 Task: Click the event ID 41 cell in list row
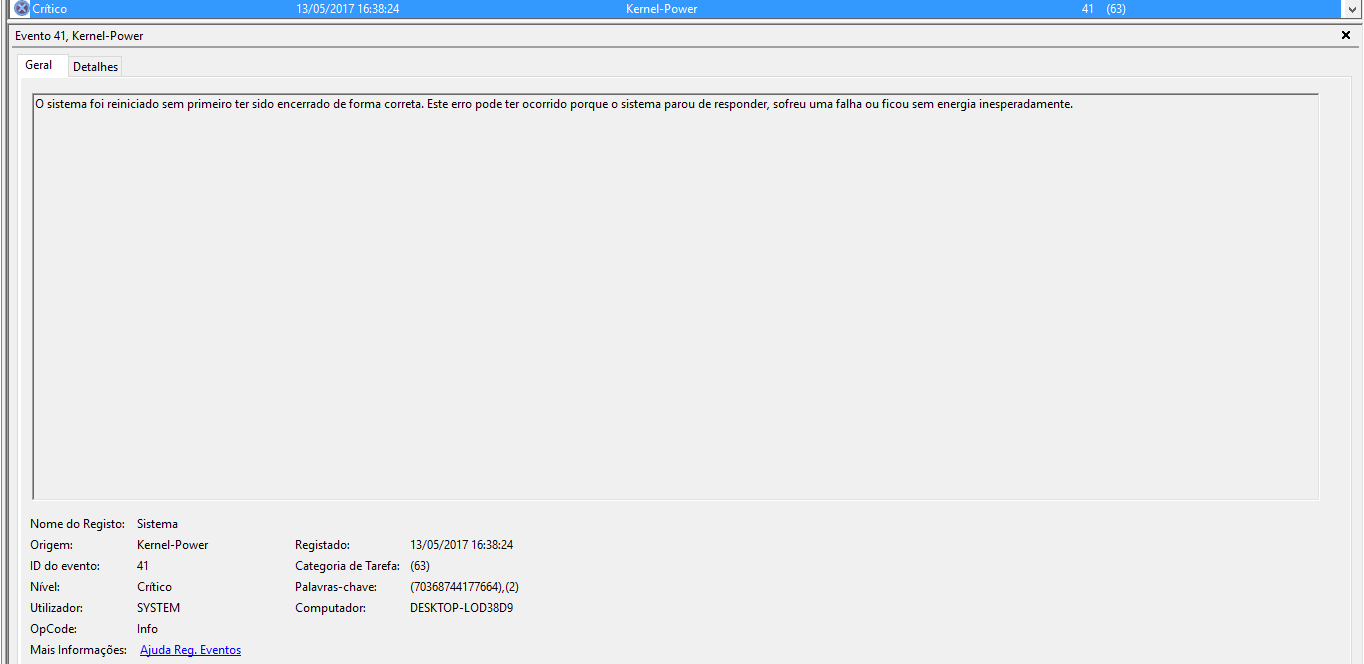1088,8
